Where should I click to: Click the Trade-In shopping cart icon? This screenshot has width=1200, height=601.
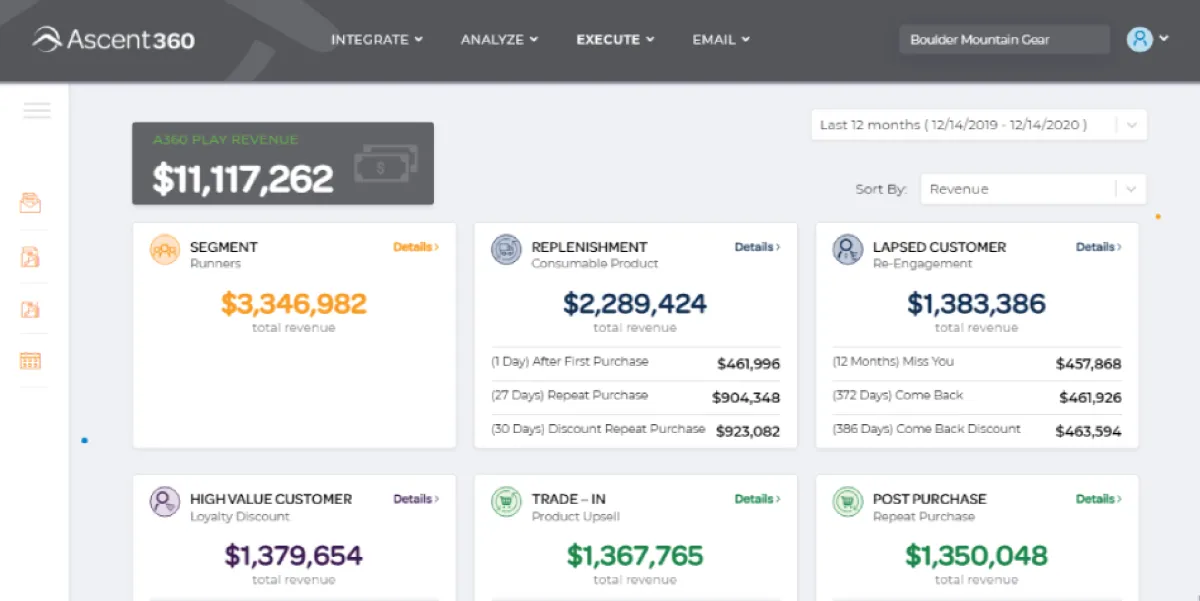click(x=506, y=502)
